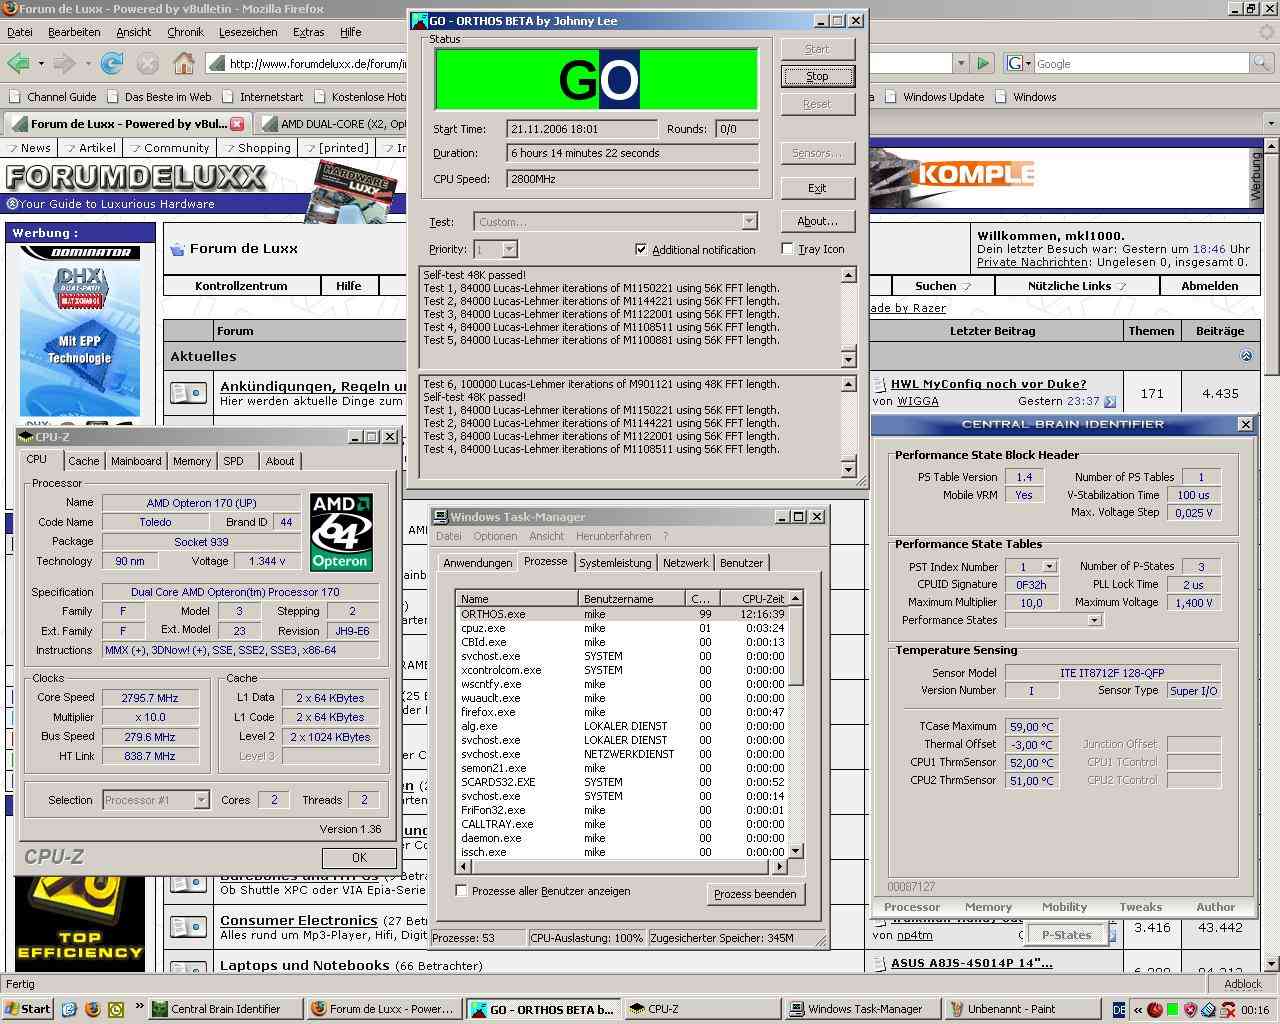
Task: Click the Firefox home icon
Action: pos(183,63)
